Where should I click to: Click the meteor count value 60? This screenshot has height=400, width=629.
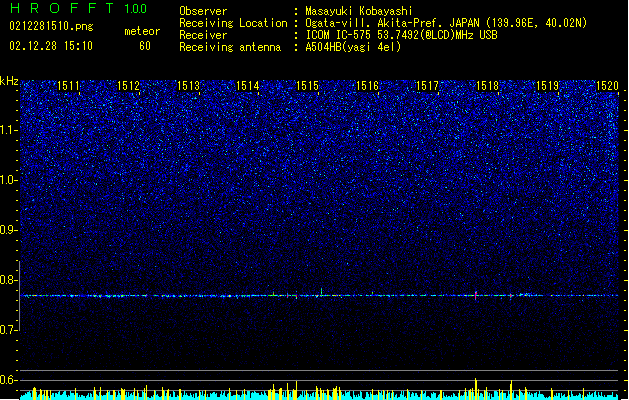click(x=145, y=46)
